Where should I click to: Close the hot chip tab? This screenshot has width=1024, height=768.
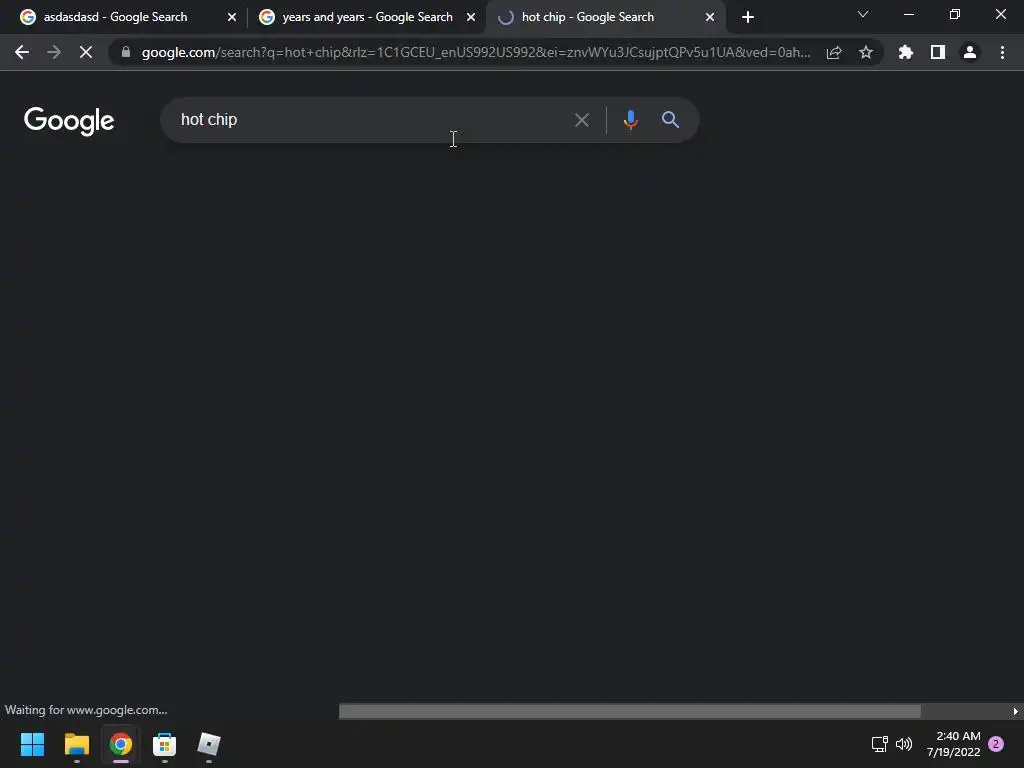710,18
